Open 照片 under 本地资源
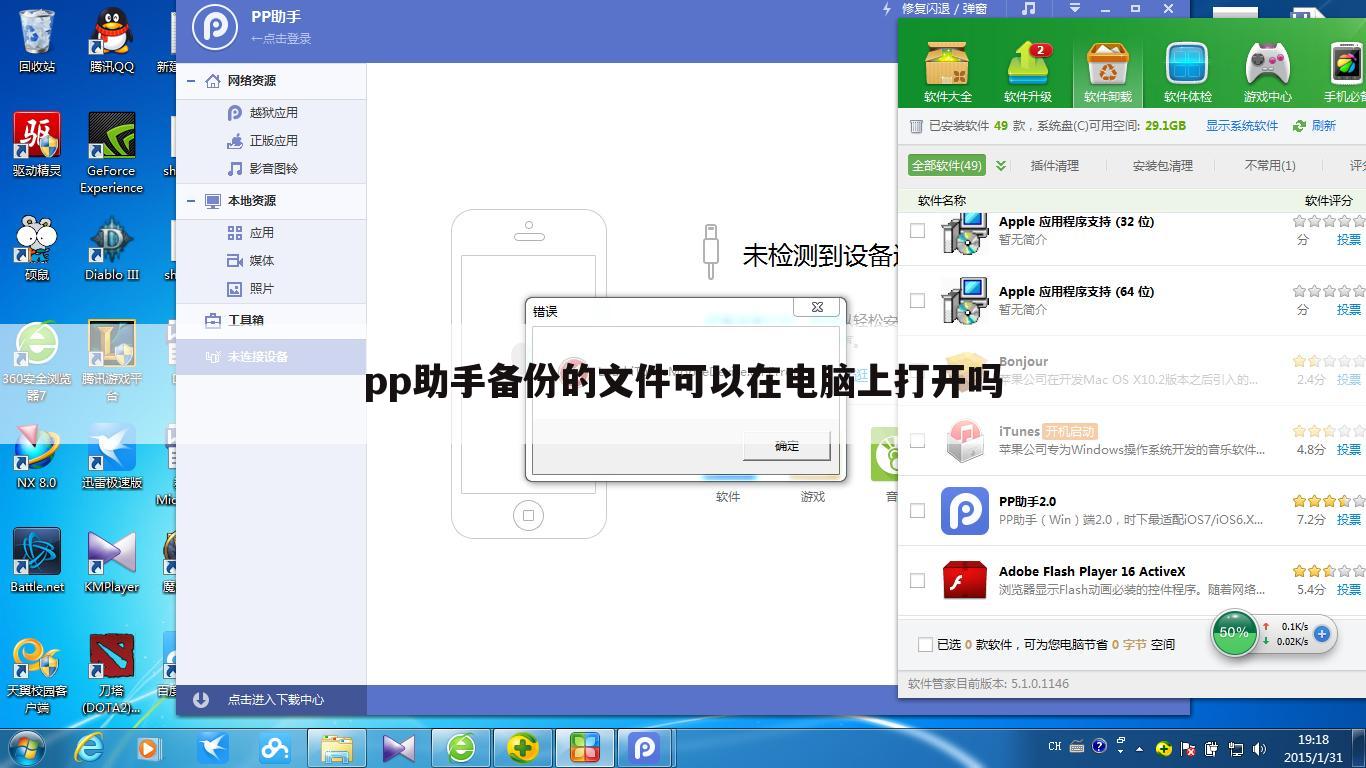Screen dimensions: 1366x768 point(260,289)
